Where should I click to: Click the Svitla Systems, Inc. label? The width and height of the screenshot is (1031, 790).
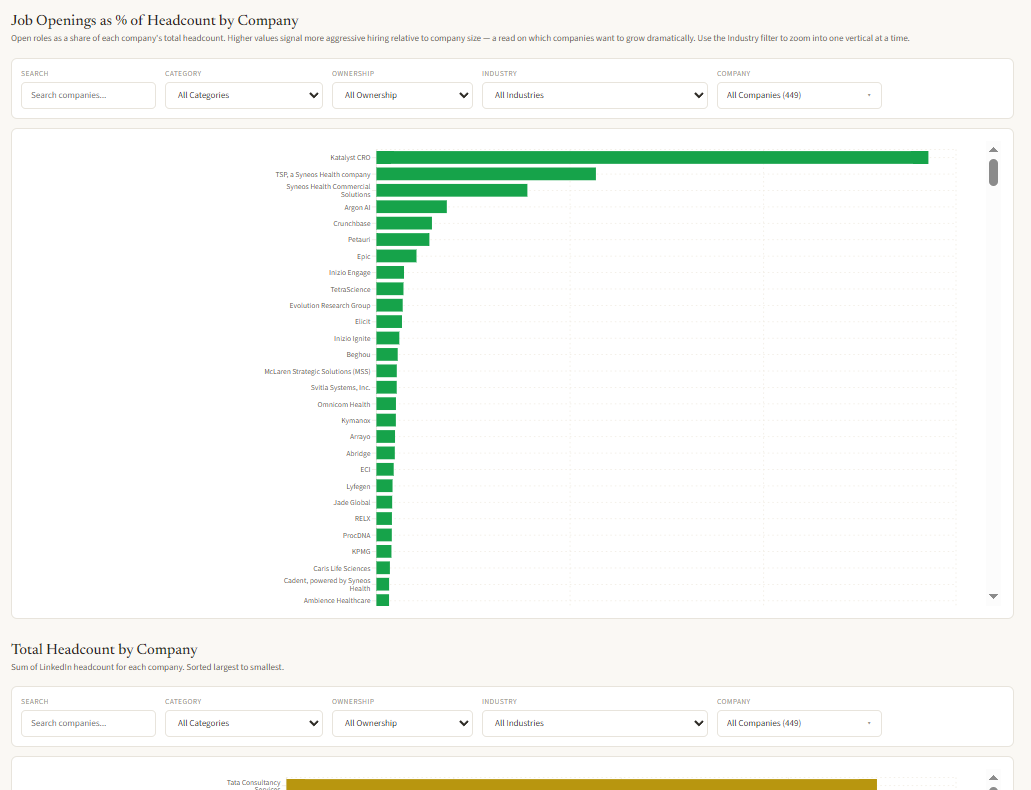pyautogui.click(x=341, y=387)
